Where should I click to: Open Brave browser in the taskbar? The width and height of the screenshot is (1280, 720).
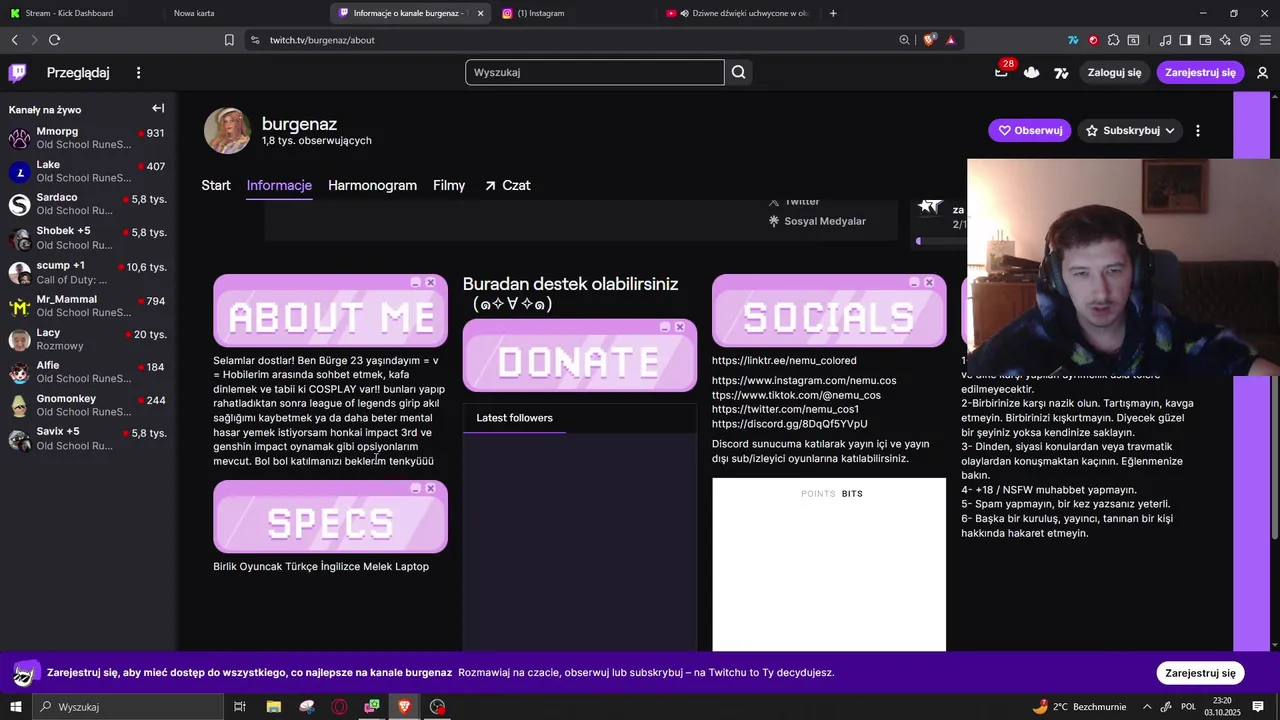pos(404,706)
